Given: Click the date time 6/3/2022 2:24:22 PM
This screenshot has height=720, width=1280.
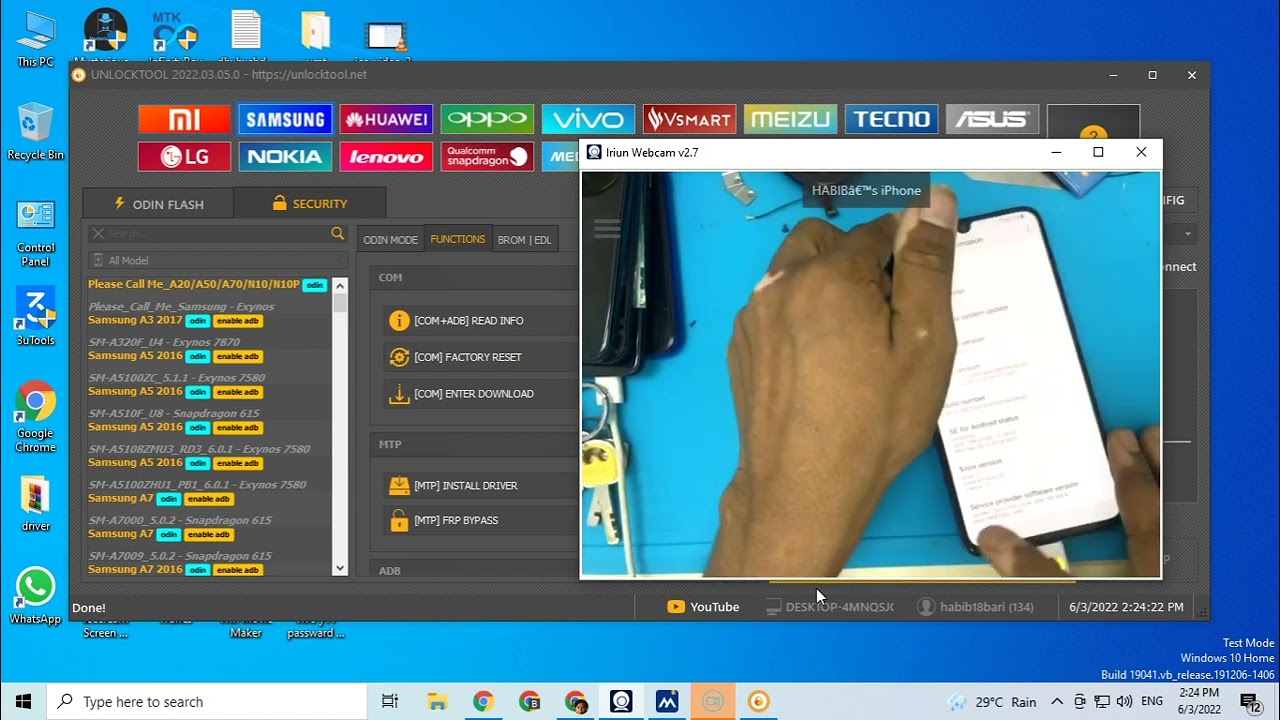Looking at the screenshot, I should click(1126, 607).
